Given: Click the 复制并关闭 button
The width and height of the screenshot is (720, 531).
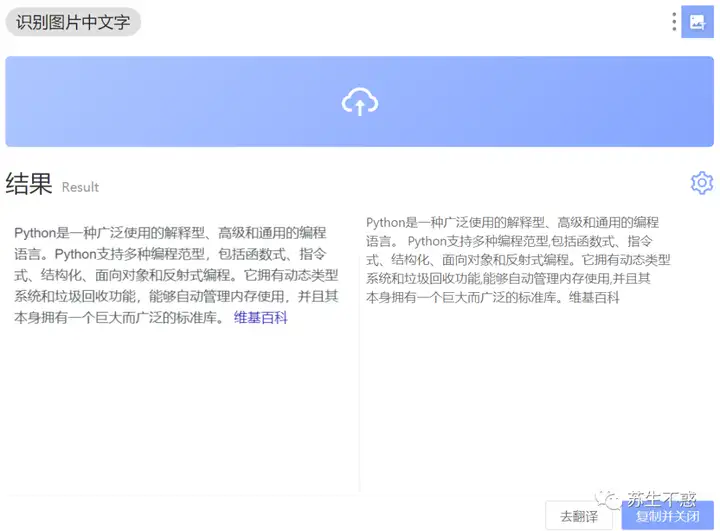Looking at the screenshot, I should pos(668,516).
